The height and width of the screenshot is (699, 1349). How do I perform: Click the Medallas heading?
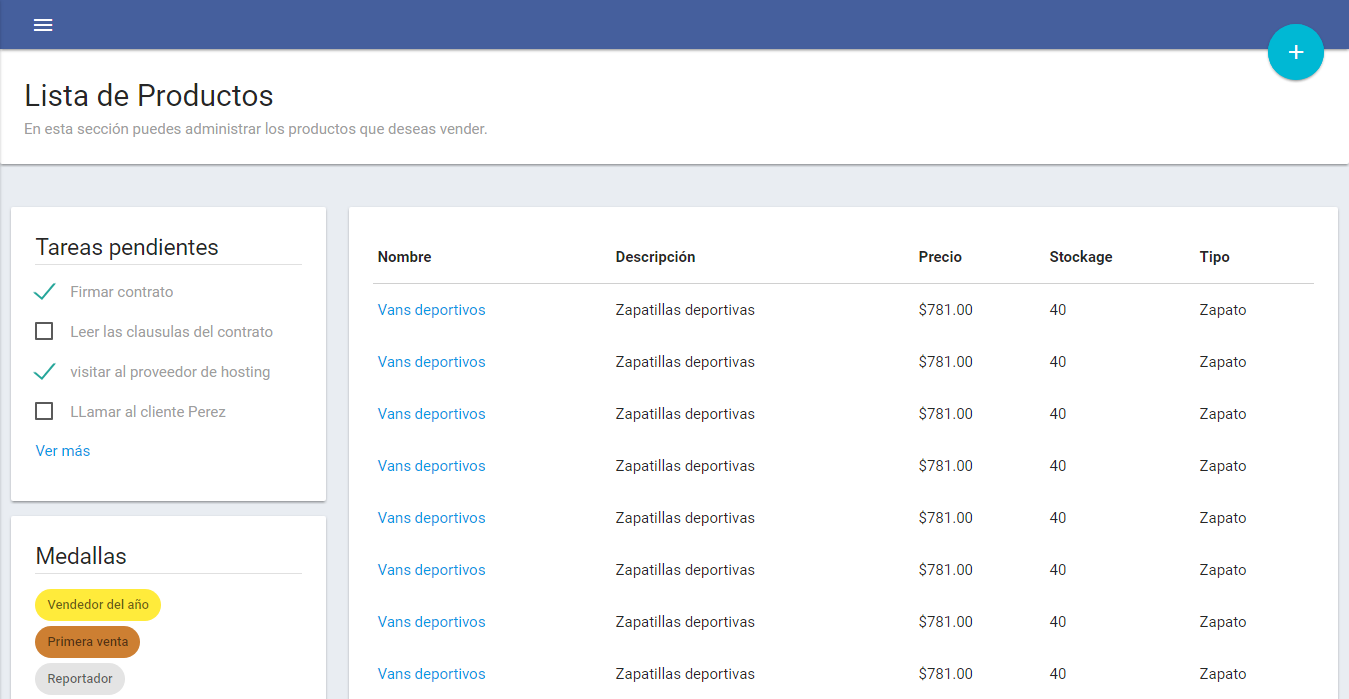(x=81, y=556)
